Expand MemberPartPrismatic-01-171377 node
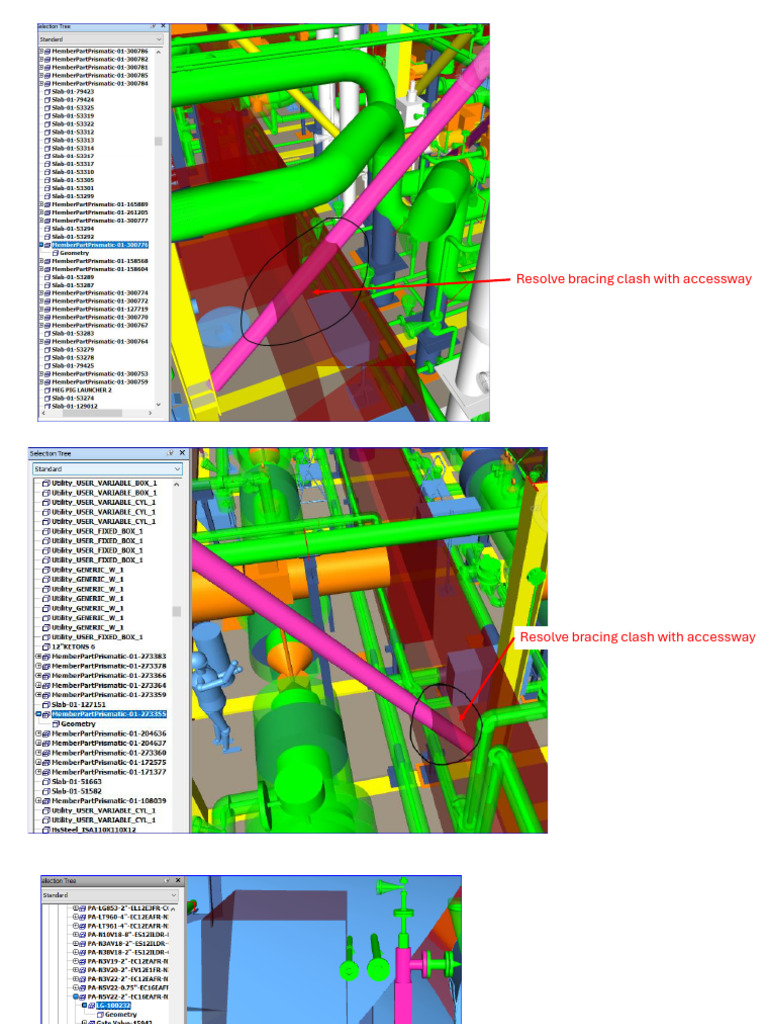This screenshot has height=1024, width=768. [38, 772]
